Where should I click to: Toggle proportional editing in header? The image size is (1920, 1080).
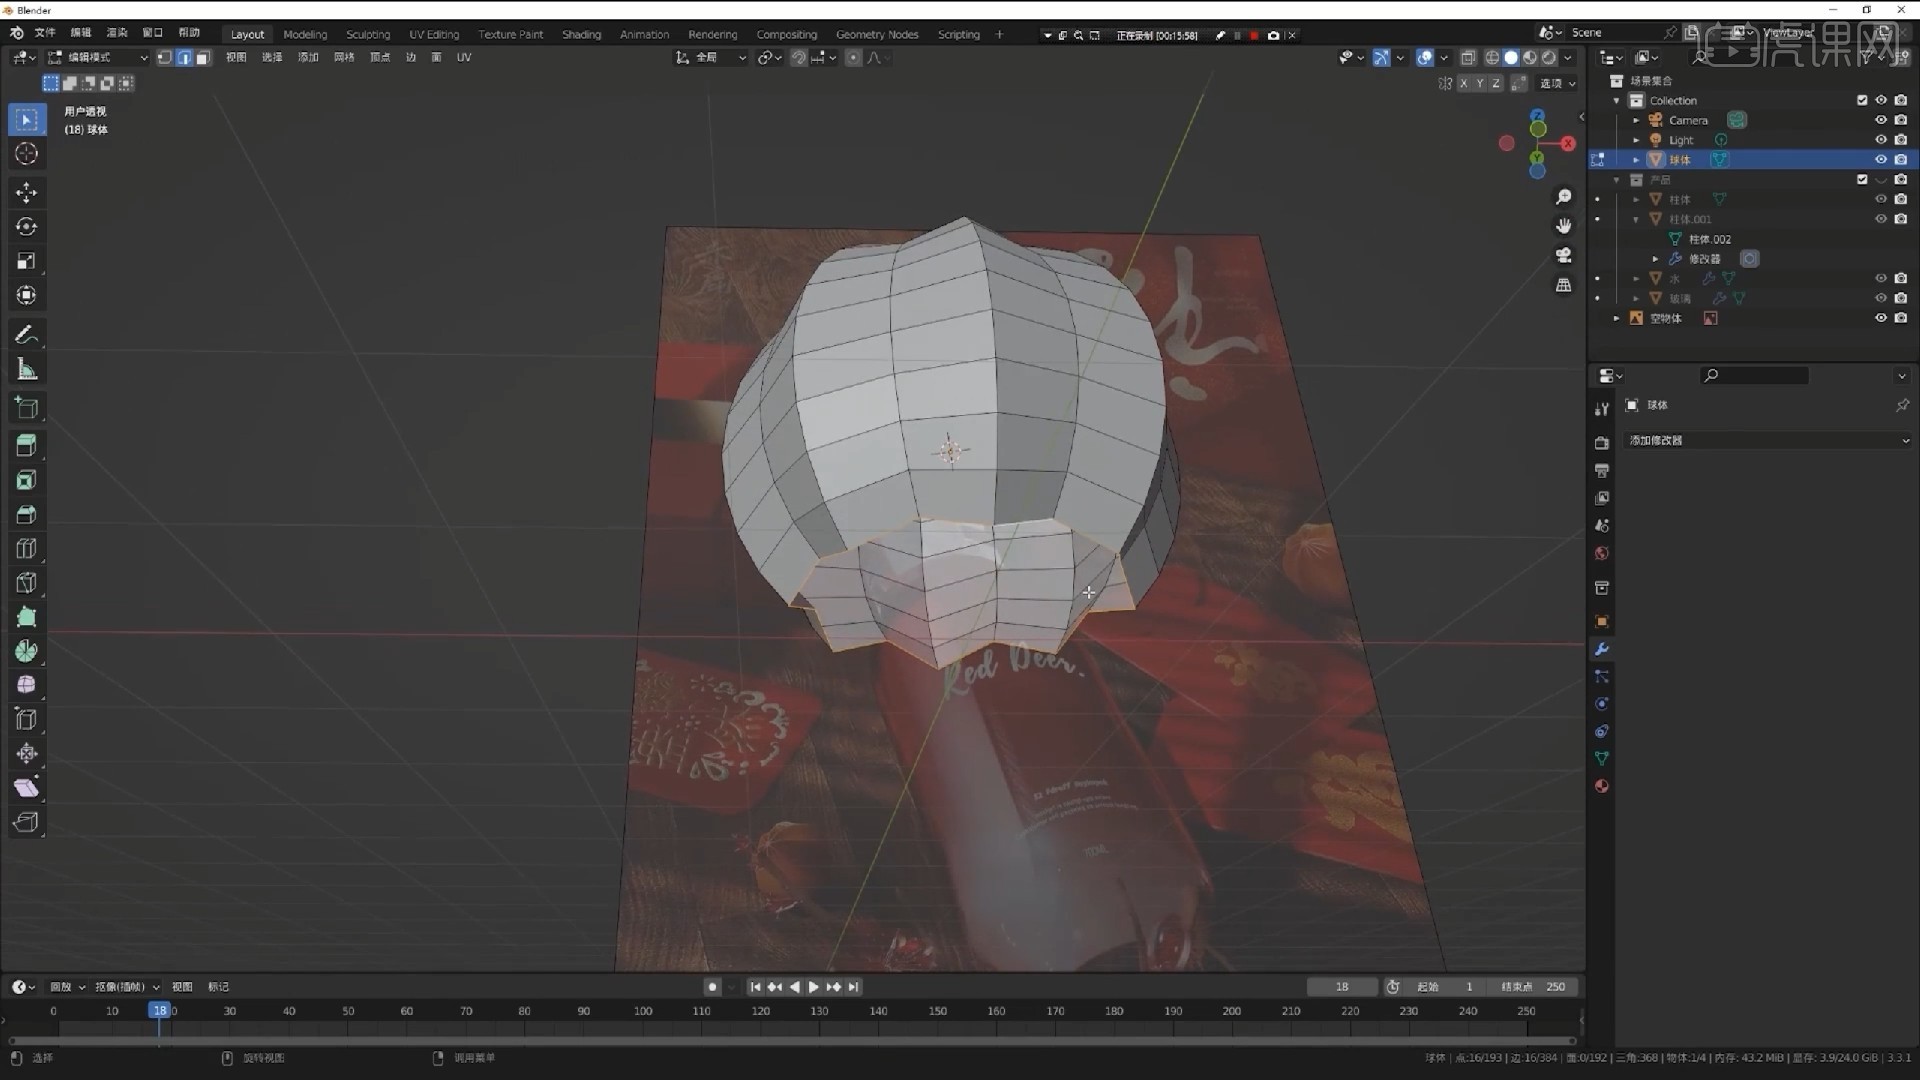coord(853,58)
